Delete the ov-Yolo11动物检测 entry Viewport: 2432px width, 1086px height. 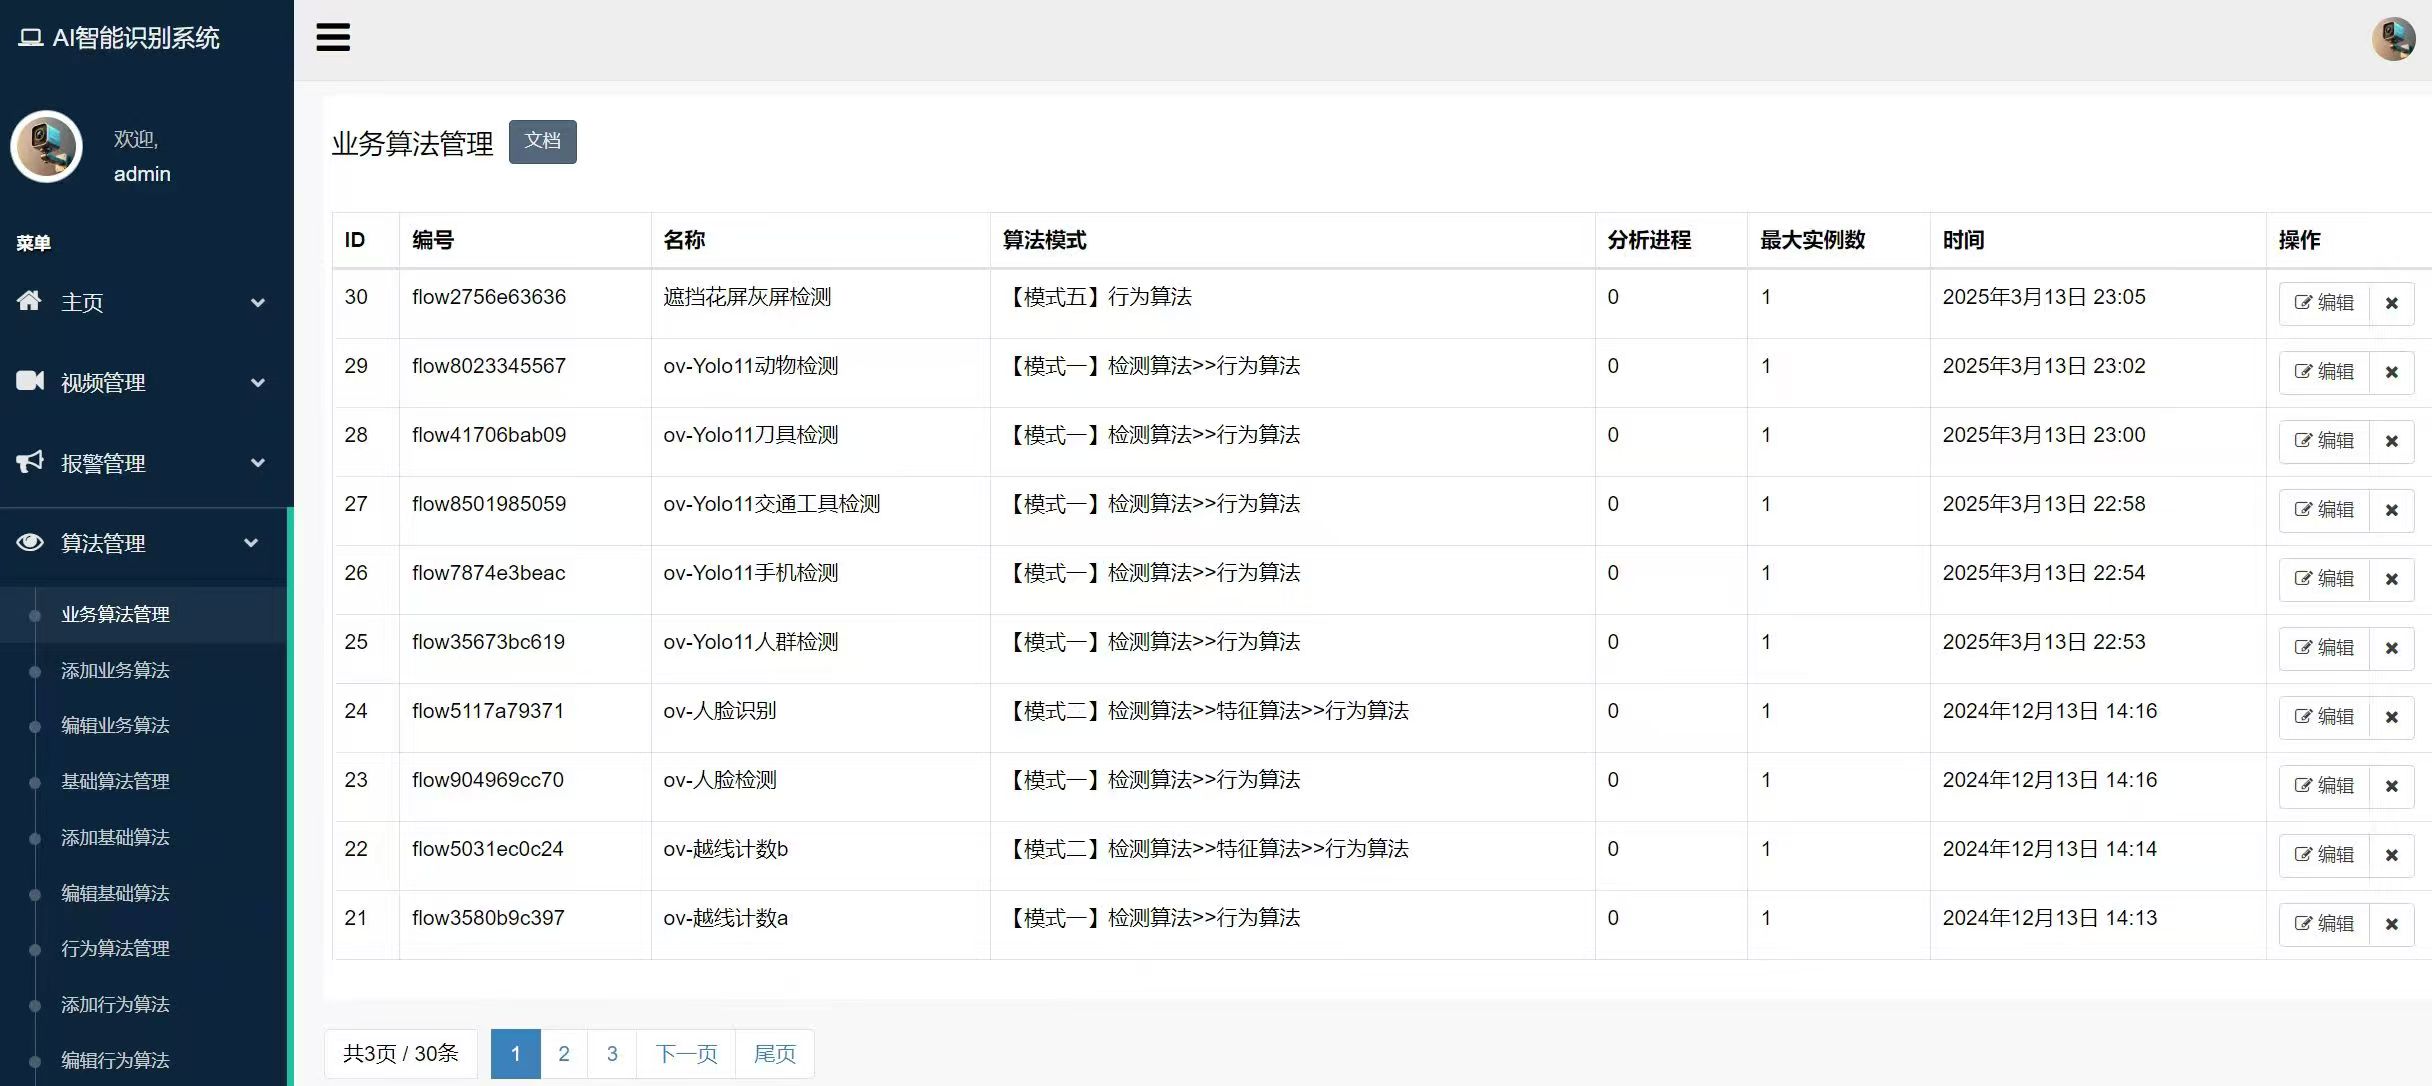[2392, 371]
